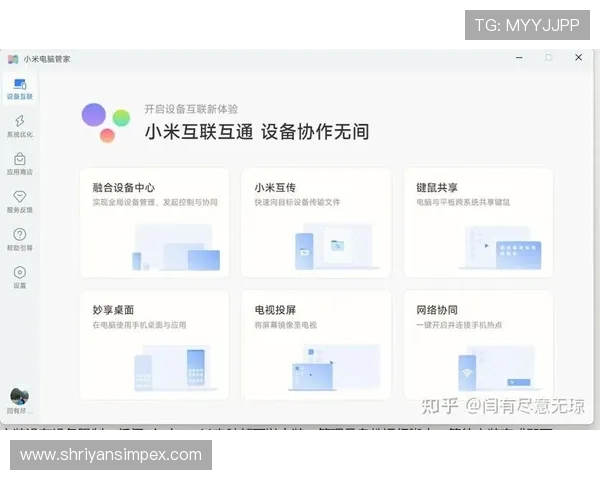Viewport: 600px width, 480px height.
Task: Click the description 快速向目标设备传输文件
Action: click(x=297, y=202)
